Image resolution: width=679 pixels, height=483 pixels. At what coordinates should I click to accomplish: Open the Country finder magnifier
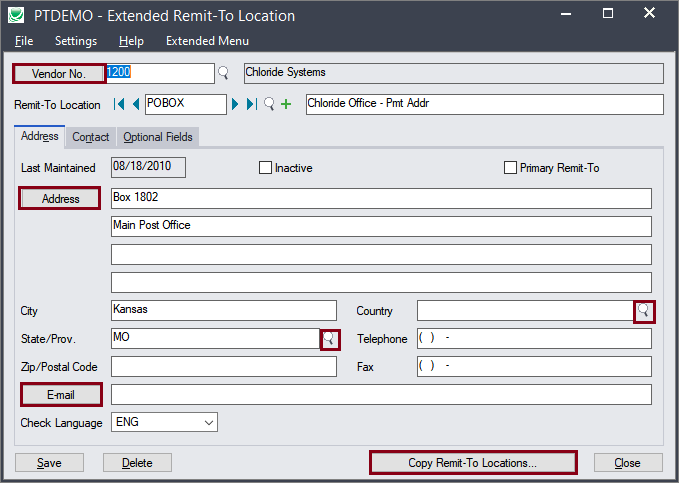[x=644, y=311]
